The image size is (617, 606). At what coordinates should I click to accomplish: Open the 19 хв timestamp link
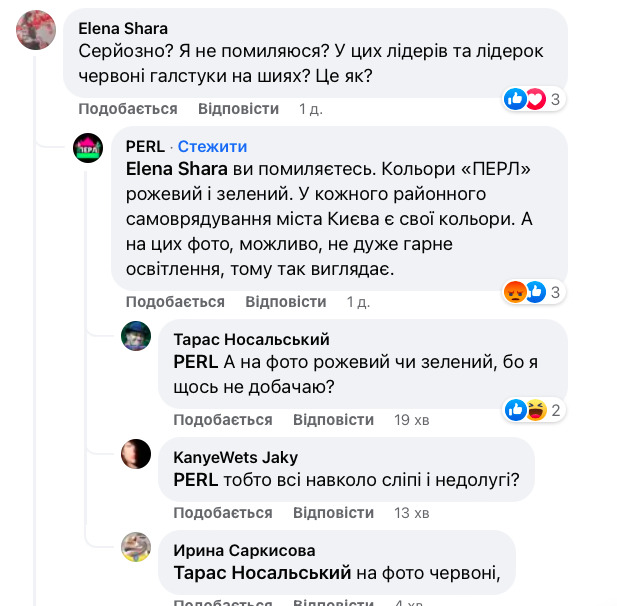(412, 420)
